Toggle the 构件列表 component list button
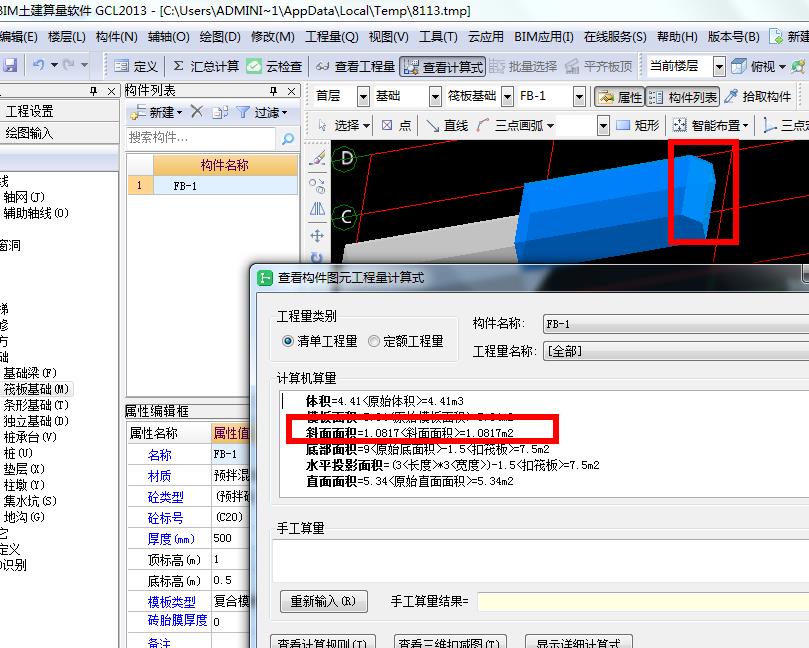This screenshot has width=809, height=648. [683, 96]
